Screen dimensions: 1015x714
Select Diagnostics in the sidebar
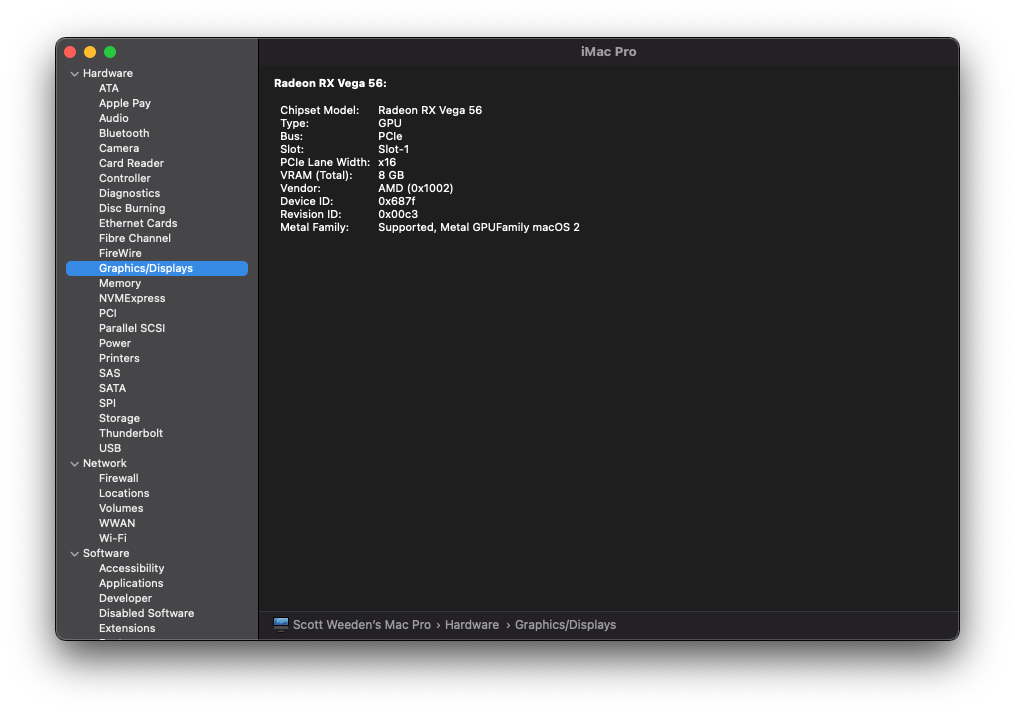tap(129, 193)
